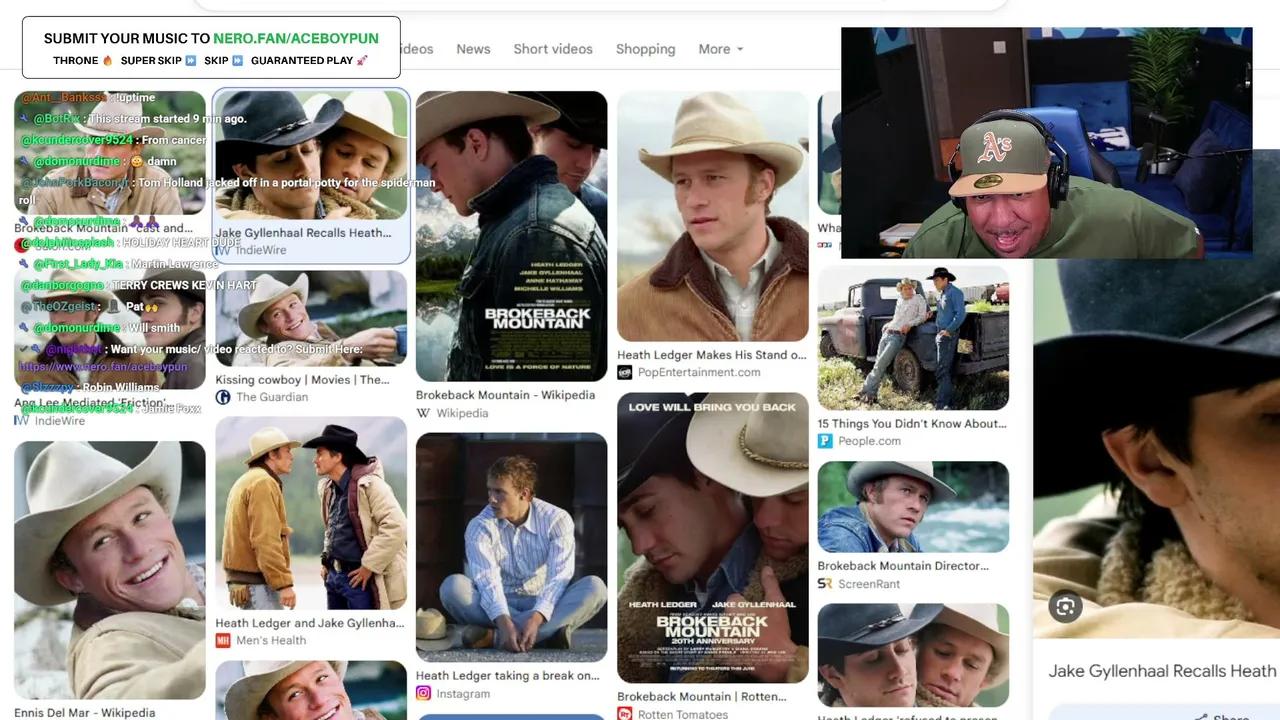The width and height of the screenshot is (1280, 720).
Task: Click the Instagram favicon
Action: pos(423,694)
